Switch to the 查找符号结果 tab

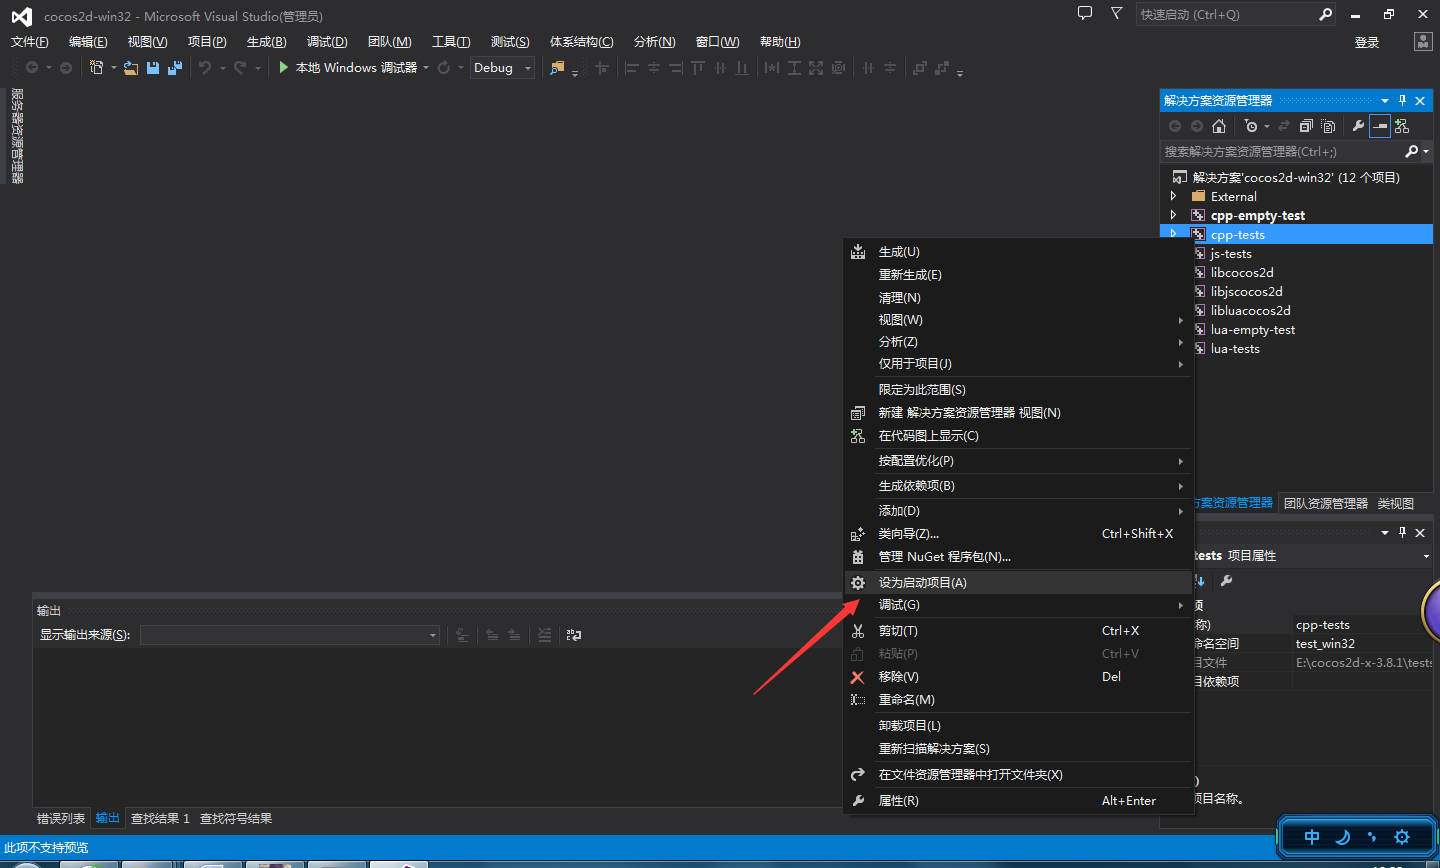(x=236, y=818)
